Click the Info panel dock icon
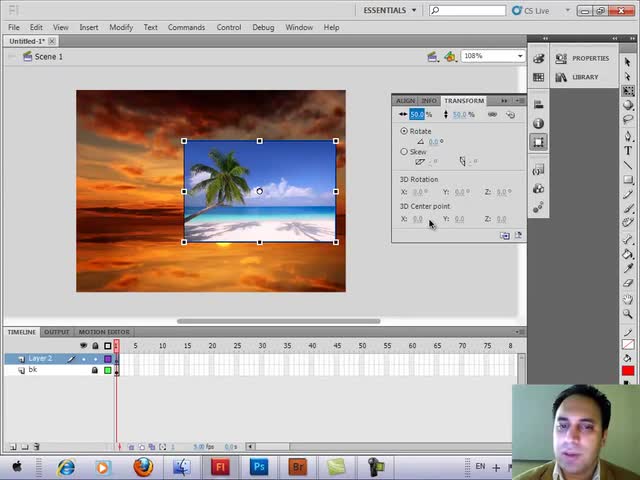The width and height of the screenshot is (640, 480). [x=538, y=123]
